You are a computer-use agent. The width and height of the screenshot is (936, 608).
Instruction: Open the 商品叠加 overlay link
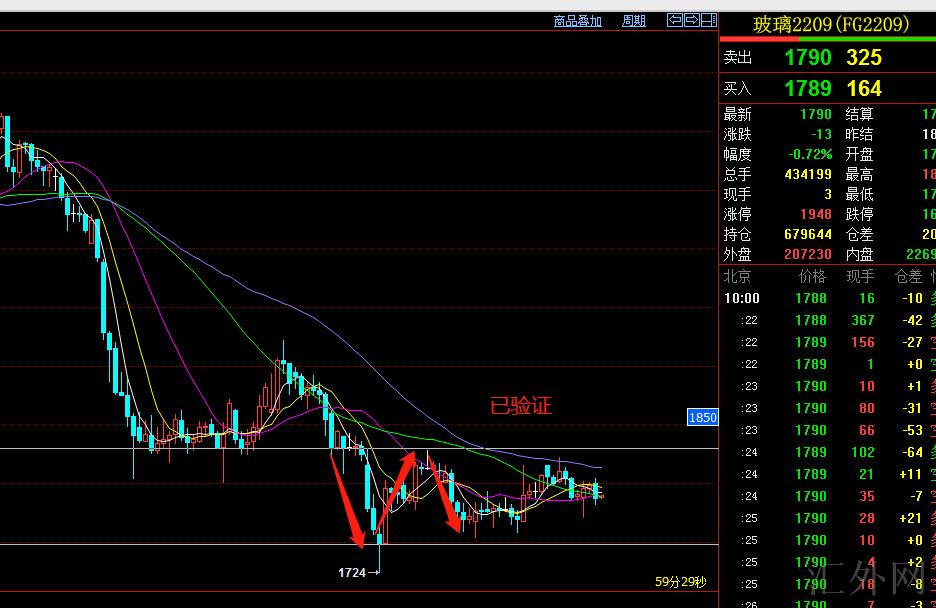tap(577, 21)
